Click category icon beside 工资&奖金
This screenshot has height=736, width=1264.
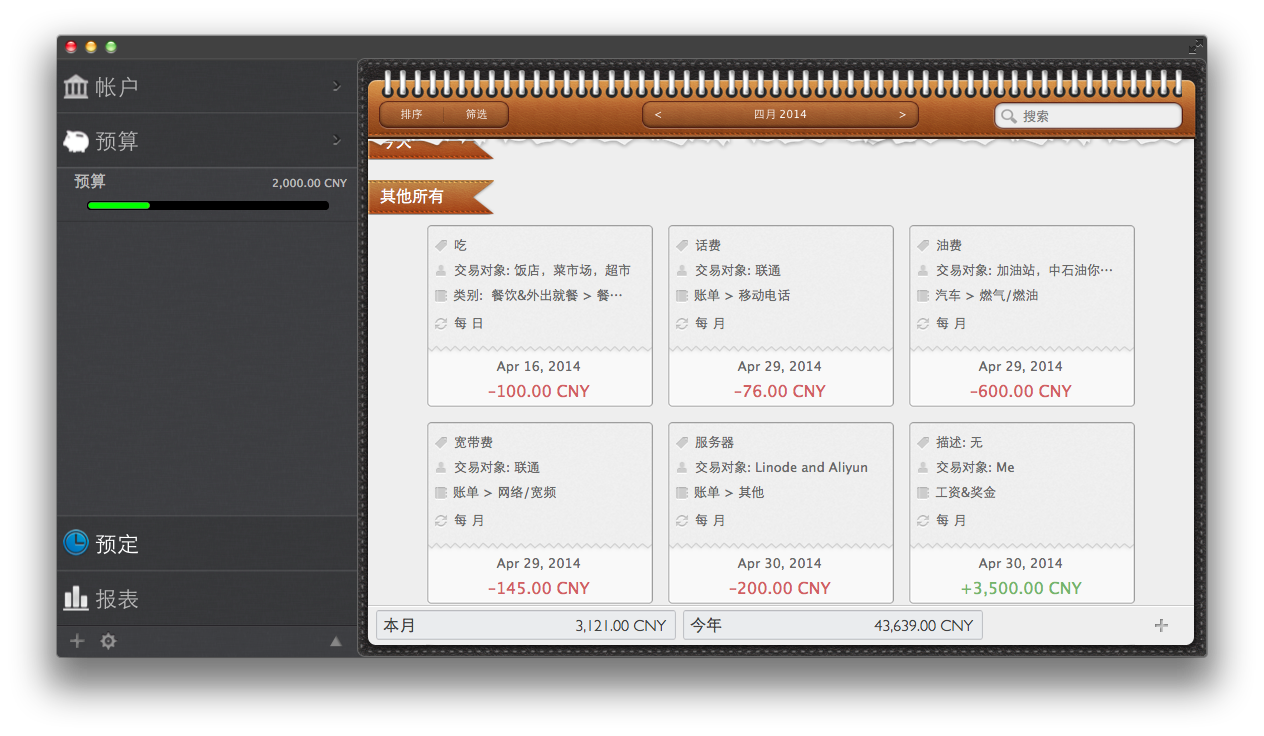923,493
